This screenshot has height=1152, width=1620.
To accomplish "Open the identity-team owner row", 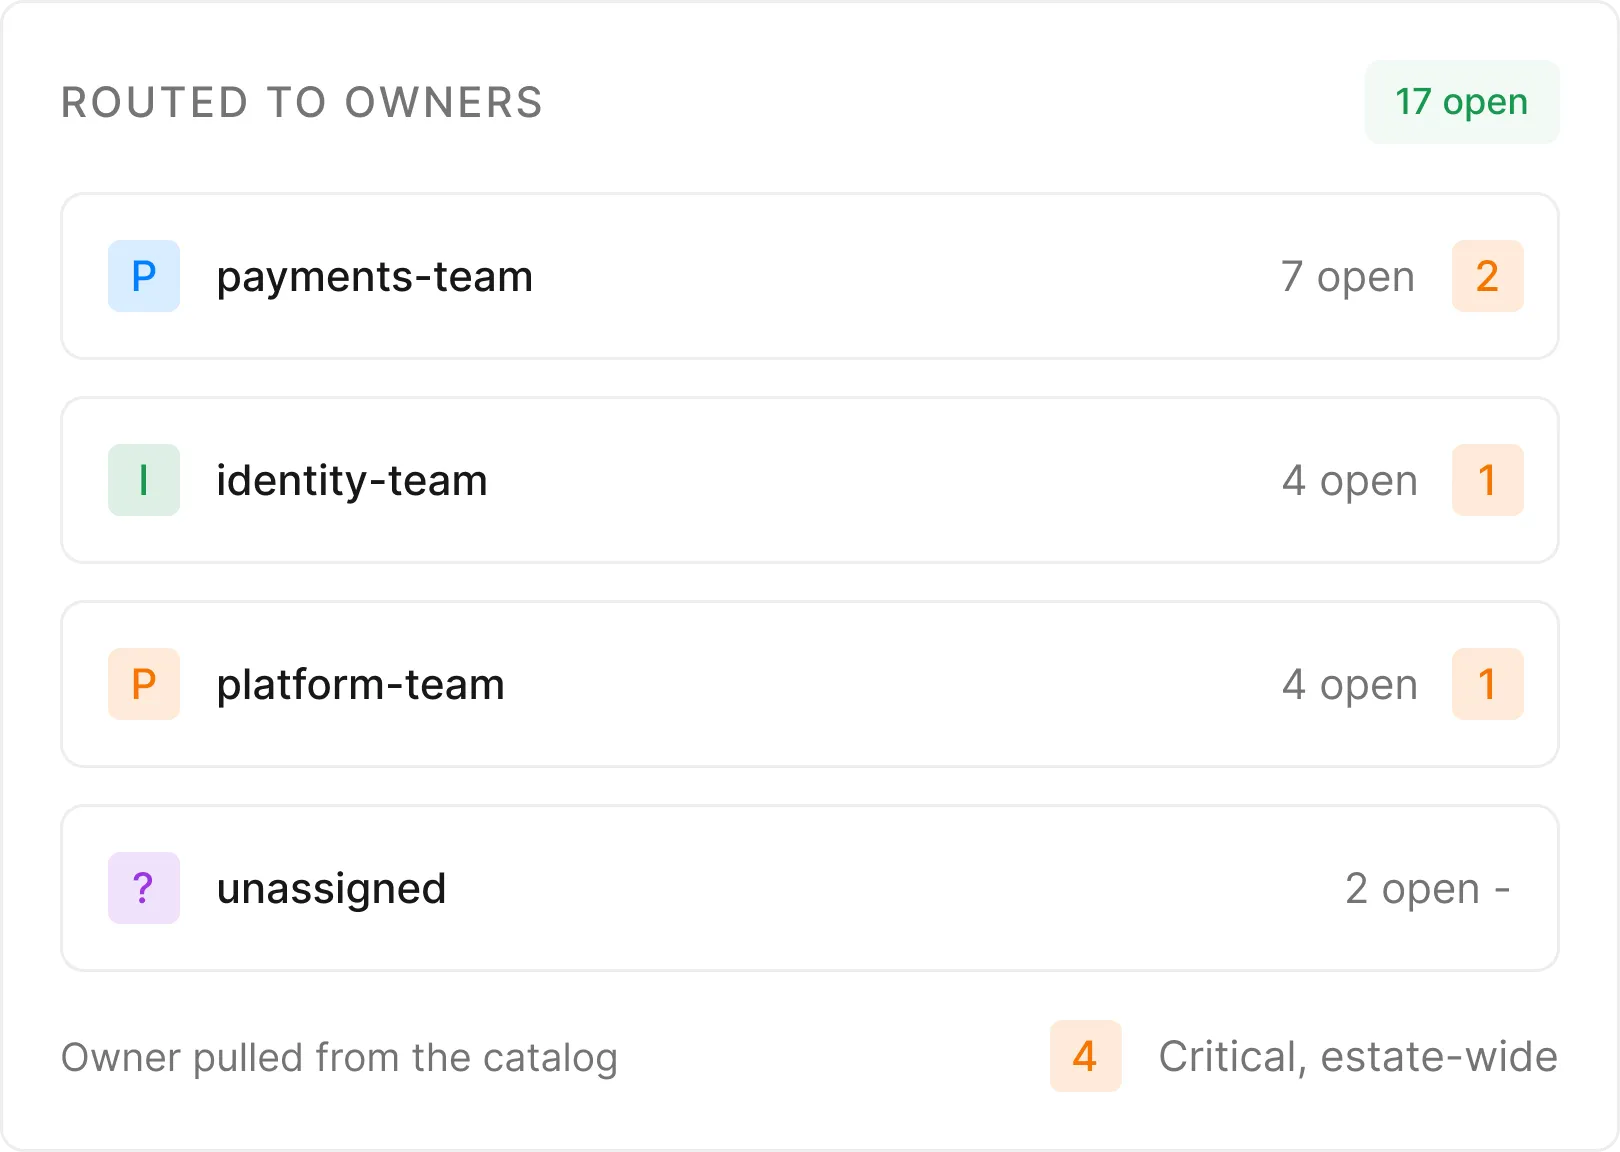I will 810,480.
